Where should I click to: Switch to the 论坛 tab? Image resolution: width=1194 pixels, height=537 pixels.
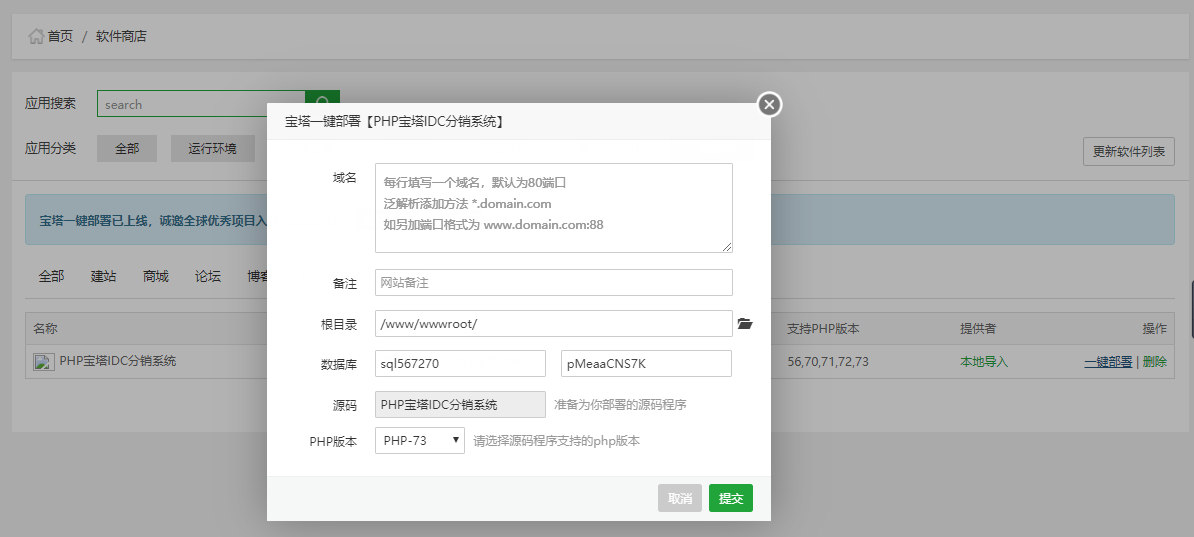coord(208,276)
